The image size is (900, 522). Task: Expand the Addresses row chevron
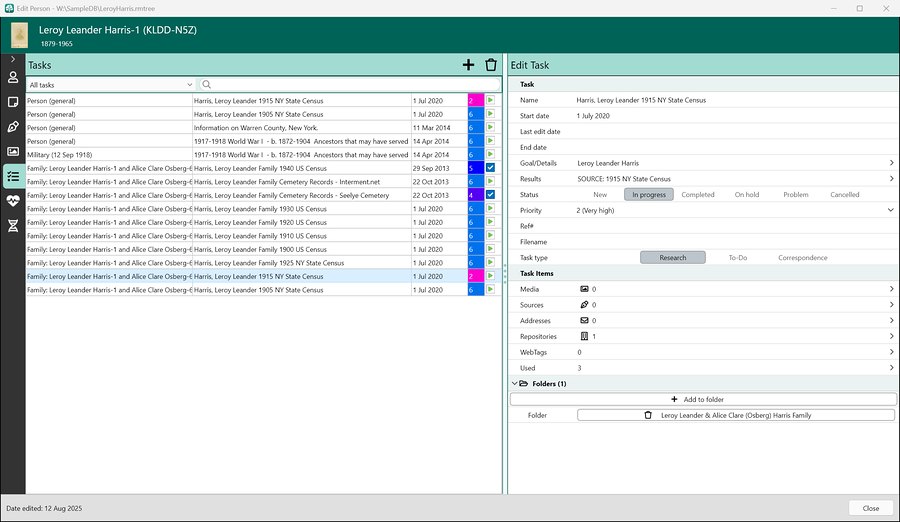tap(891, 320)
